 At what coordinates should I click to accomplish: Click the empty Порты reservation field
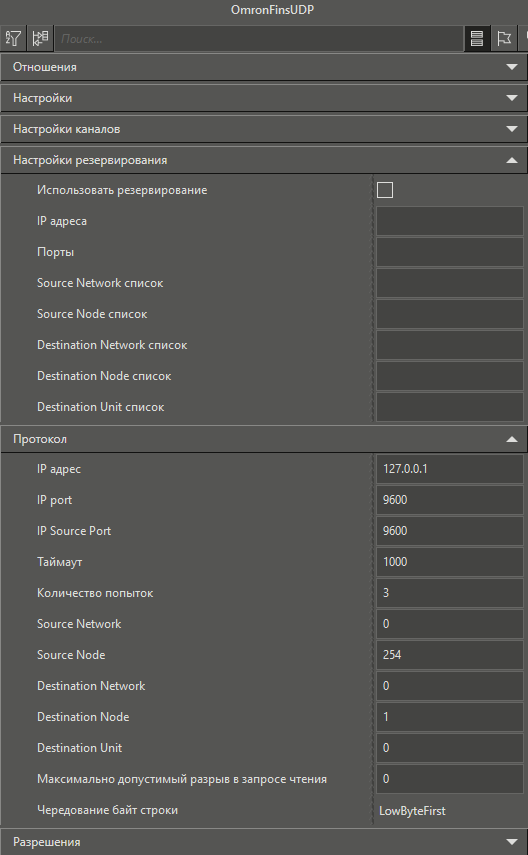coord(449,252)
